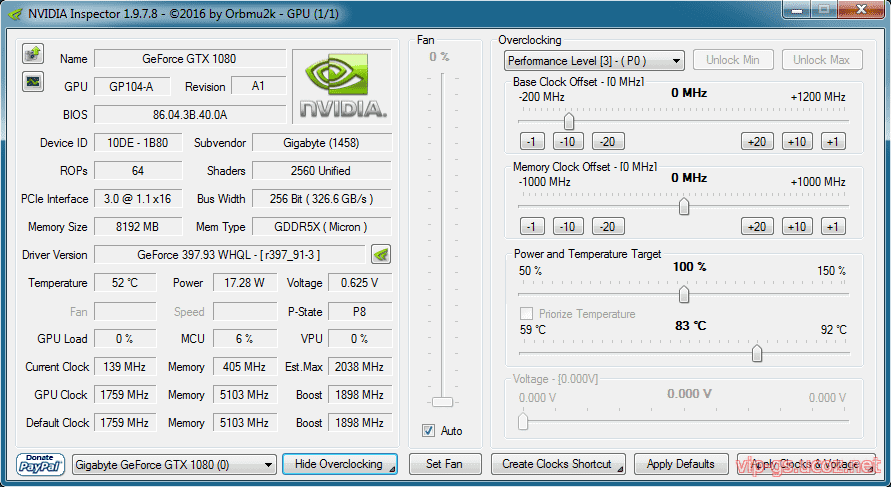Click Base Clock Offset +20 button
Image resolution: width=891 pixels, height=487 pixels.
[757, 141]
